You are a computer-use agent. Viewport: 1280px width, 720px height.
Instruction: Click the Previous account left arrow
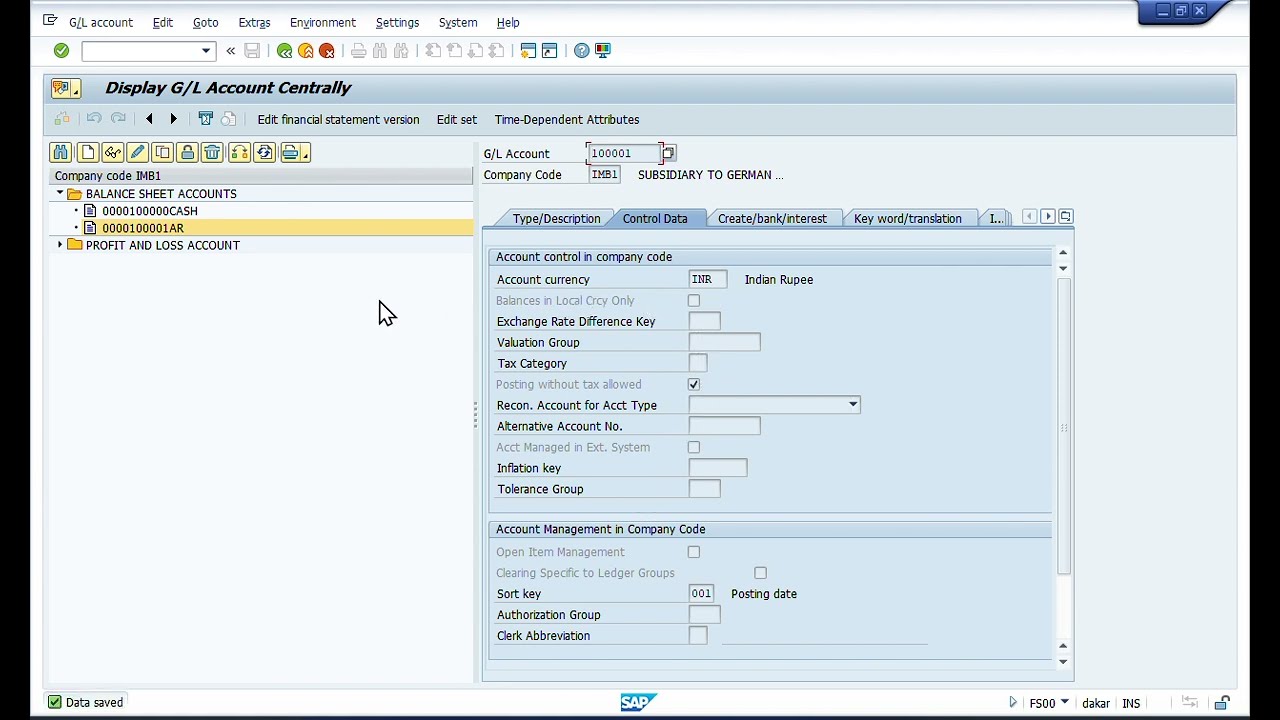[x=149, y=119]
